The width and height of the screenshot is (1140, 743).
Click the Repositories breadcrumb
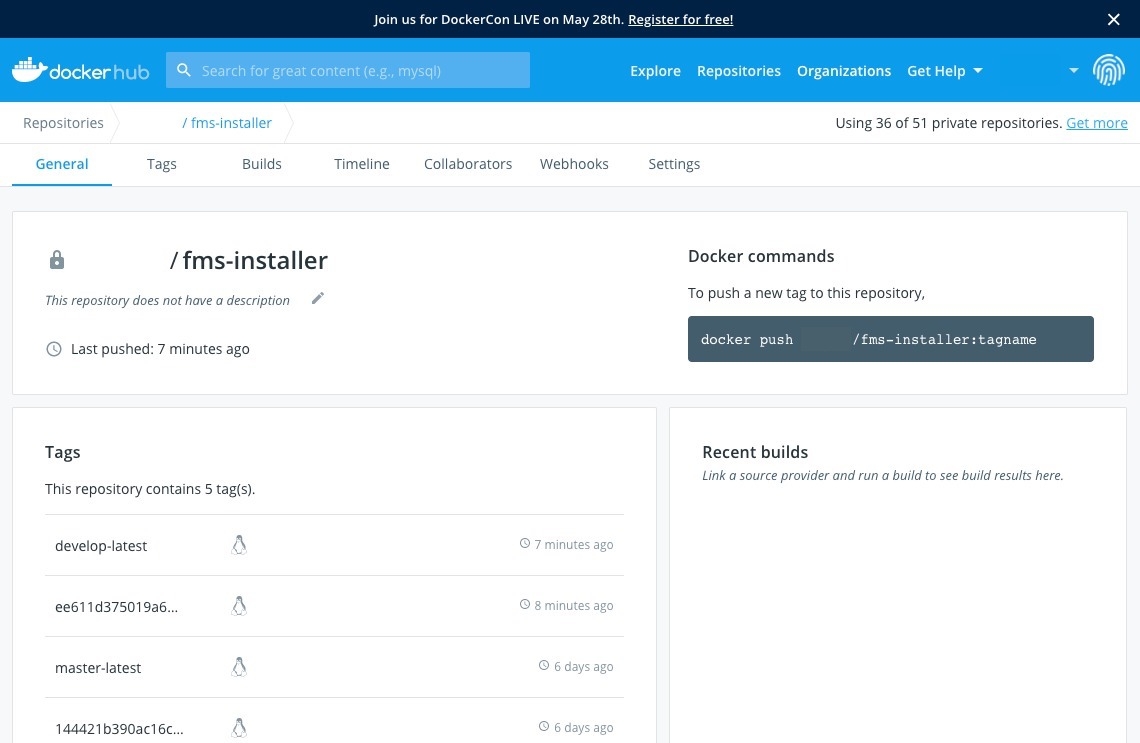(x=63, y=123)
